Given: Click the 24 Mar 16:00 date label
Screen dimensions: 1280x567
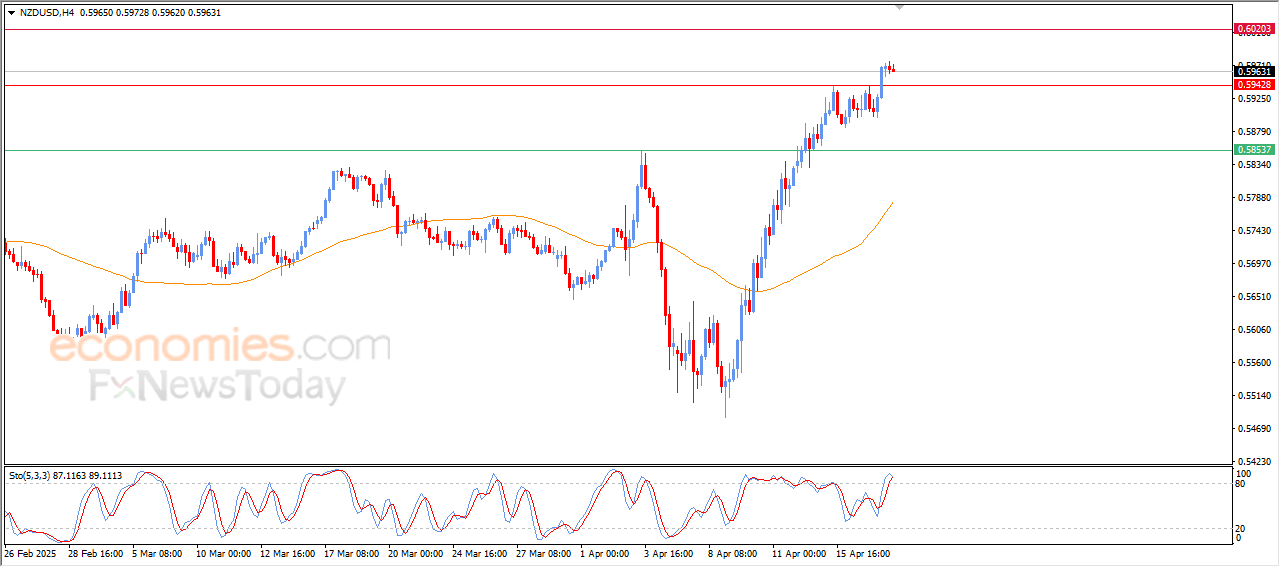Looking at the screenshot, I should (x=479, y=552).
